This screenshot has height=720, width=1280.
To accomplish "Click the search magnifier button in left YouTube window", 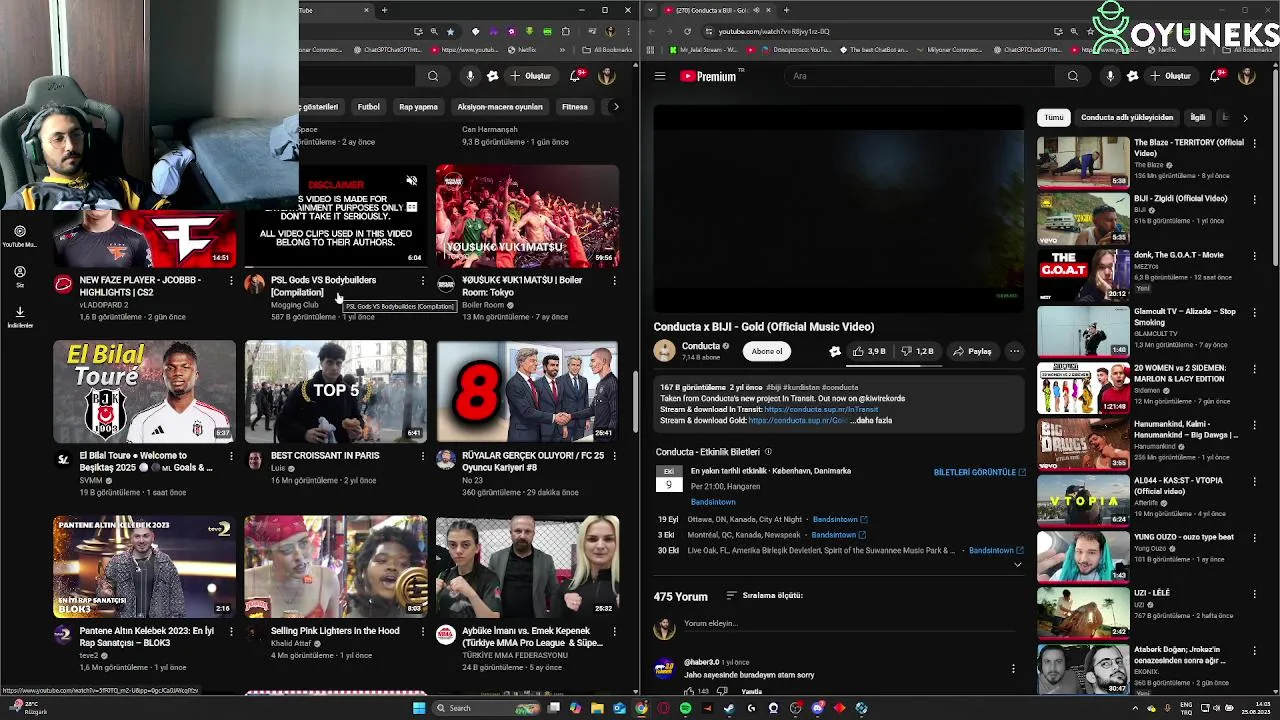I will [x=433, y=76].
